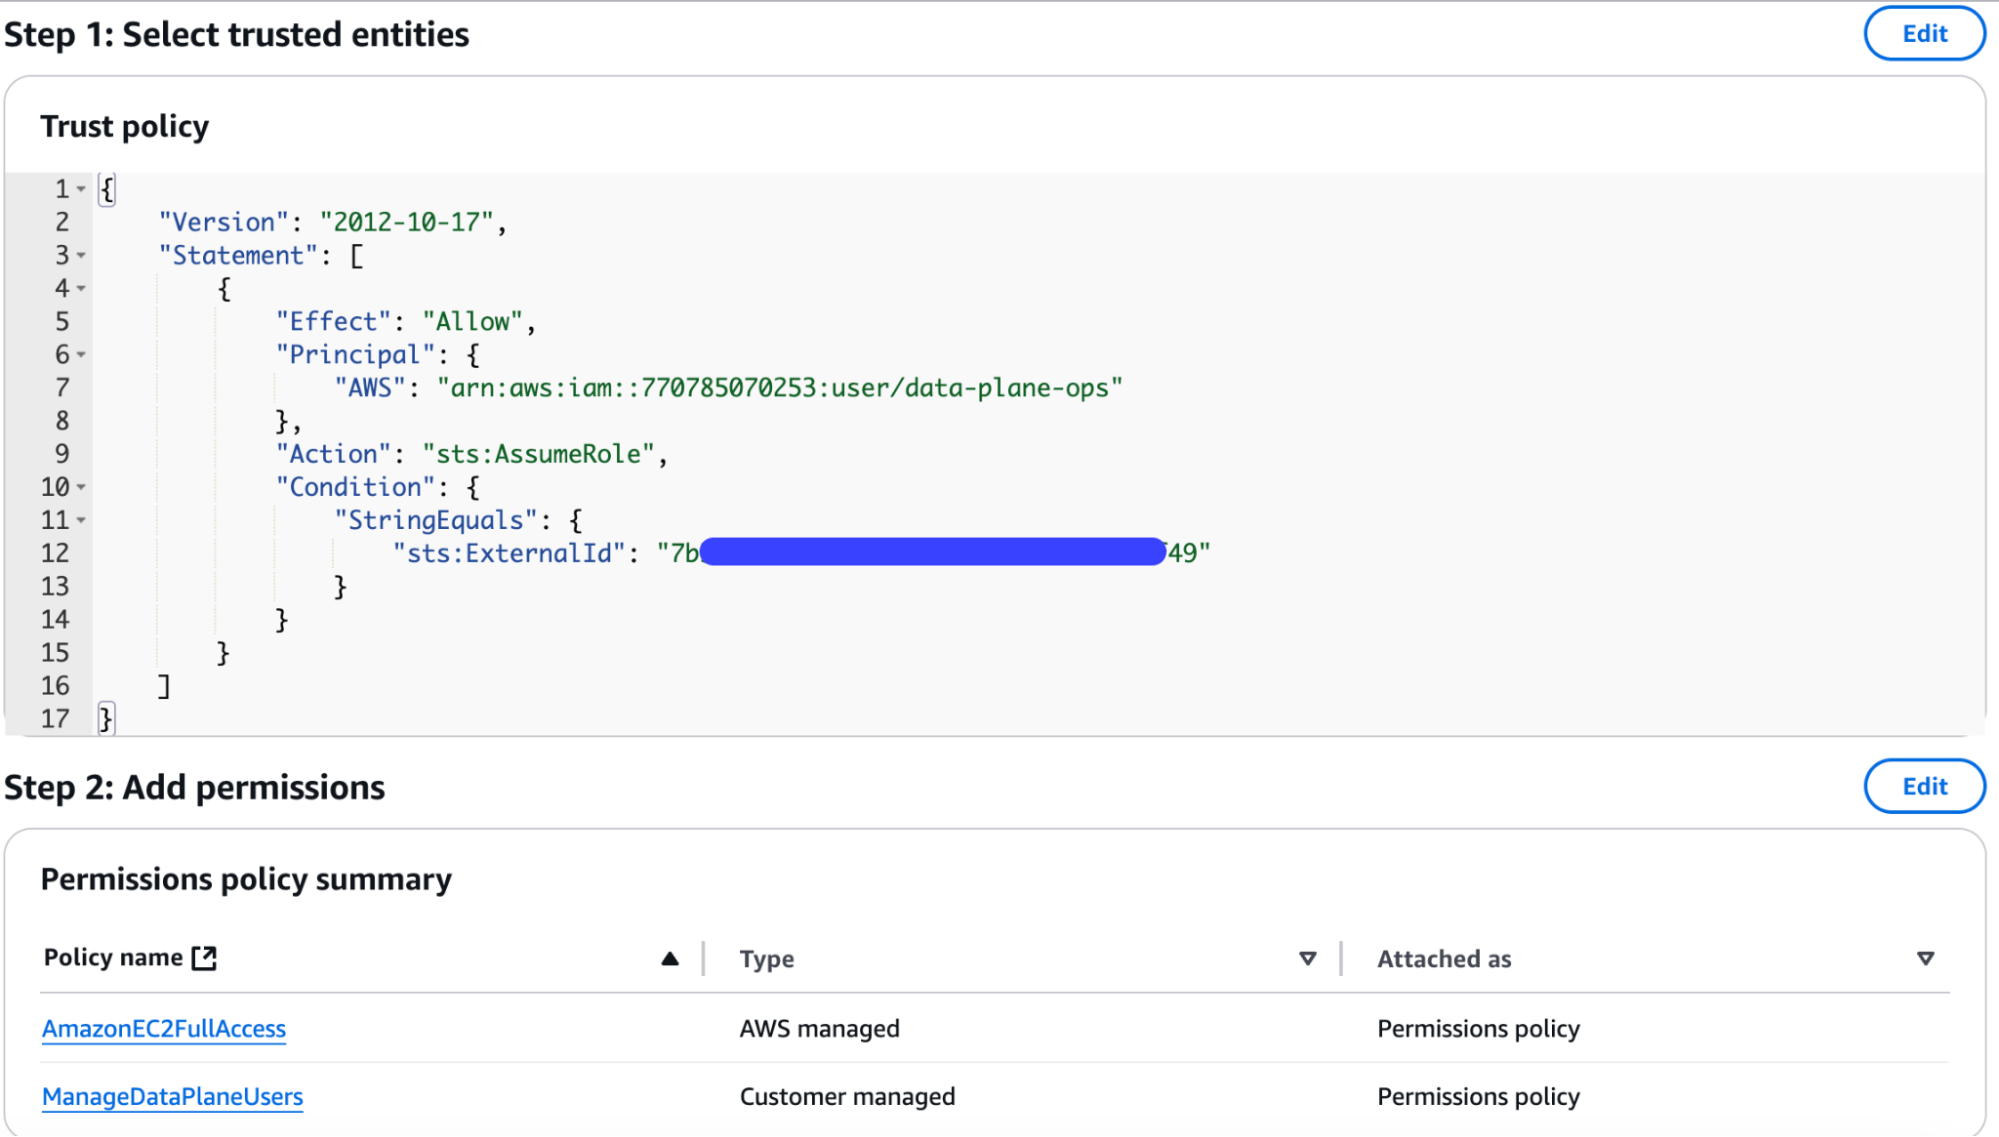Open the ManageDataPlaneUsers policy
The height and width of the screenshot is (1137, 1999).
(x=172, y=1096)
